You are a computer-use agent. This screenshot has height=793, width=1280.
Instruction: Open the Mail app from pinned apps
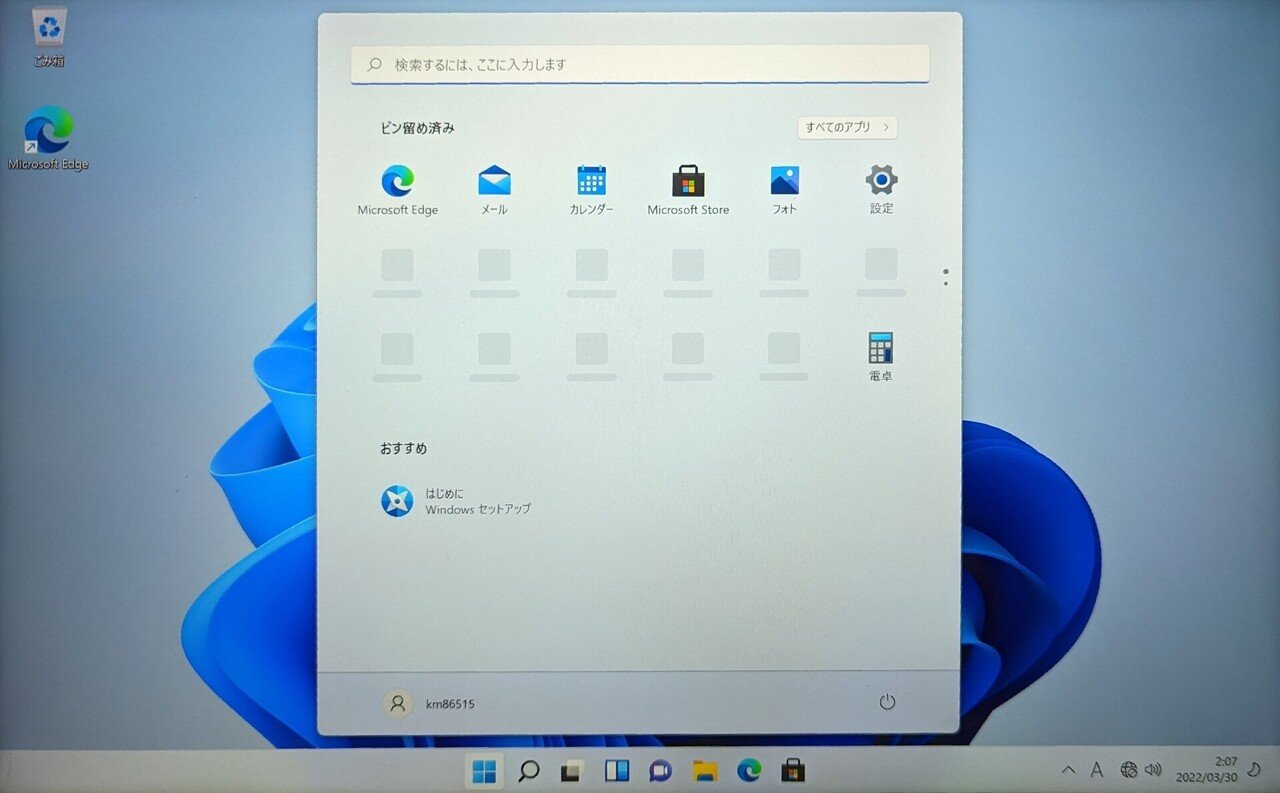pos(494,183)
